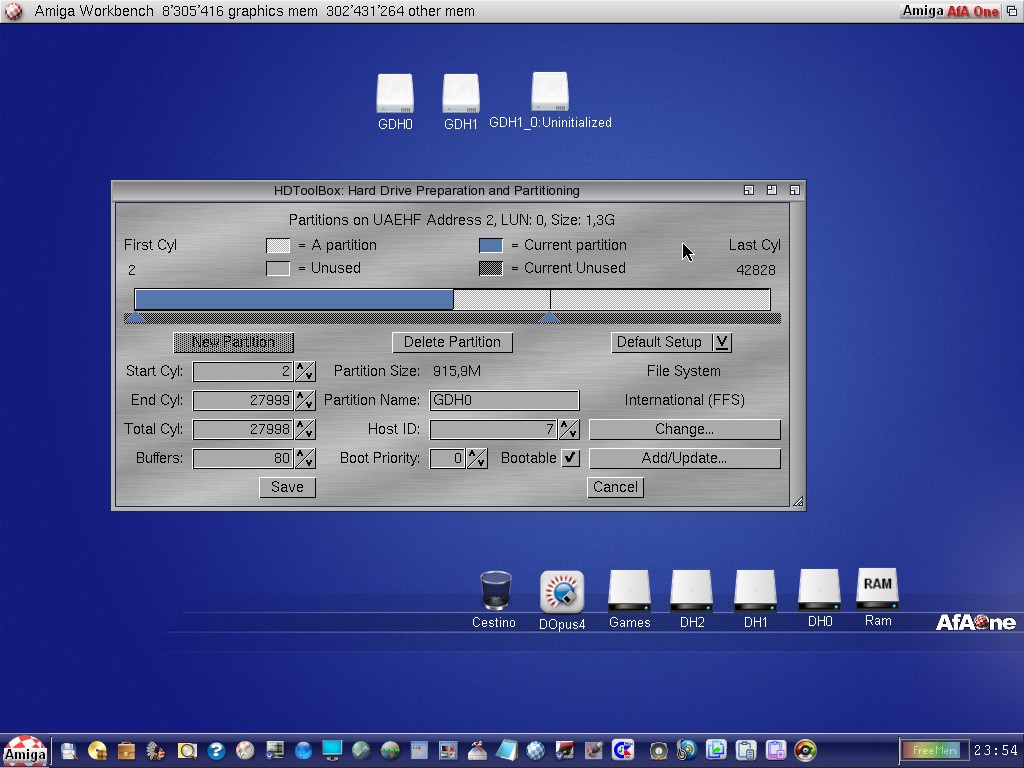Image resolution: width=1024 pixels, height=768 pixels.
Task: Open the Ram disk icon
Action: click(878, 589)
